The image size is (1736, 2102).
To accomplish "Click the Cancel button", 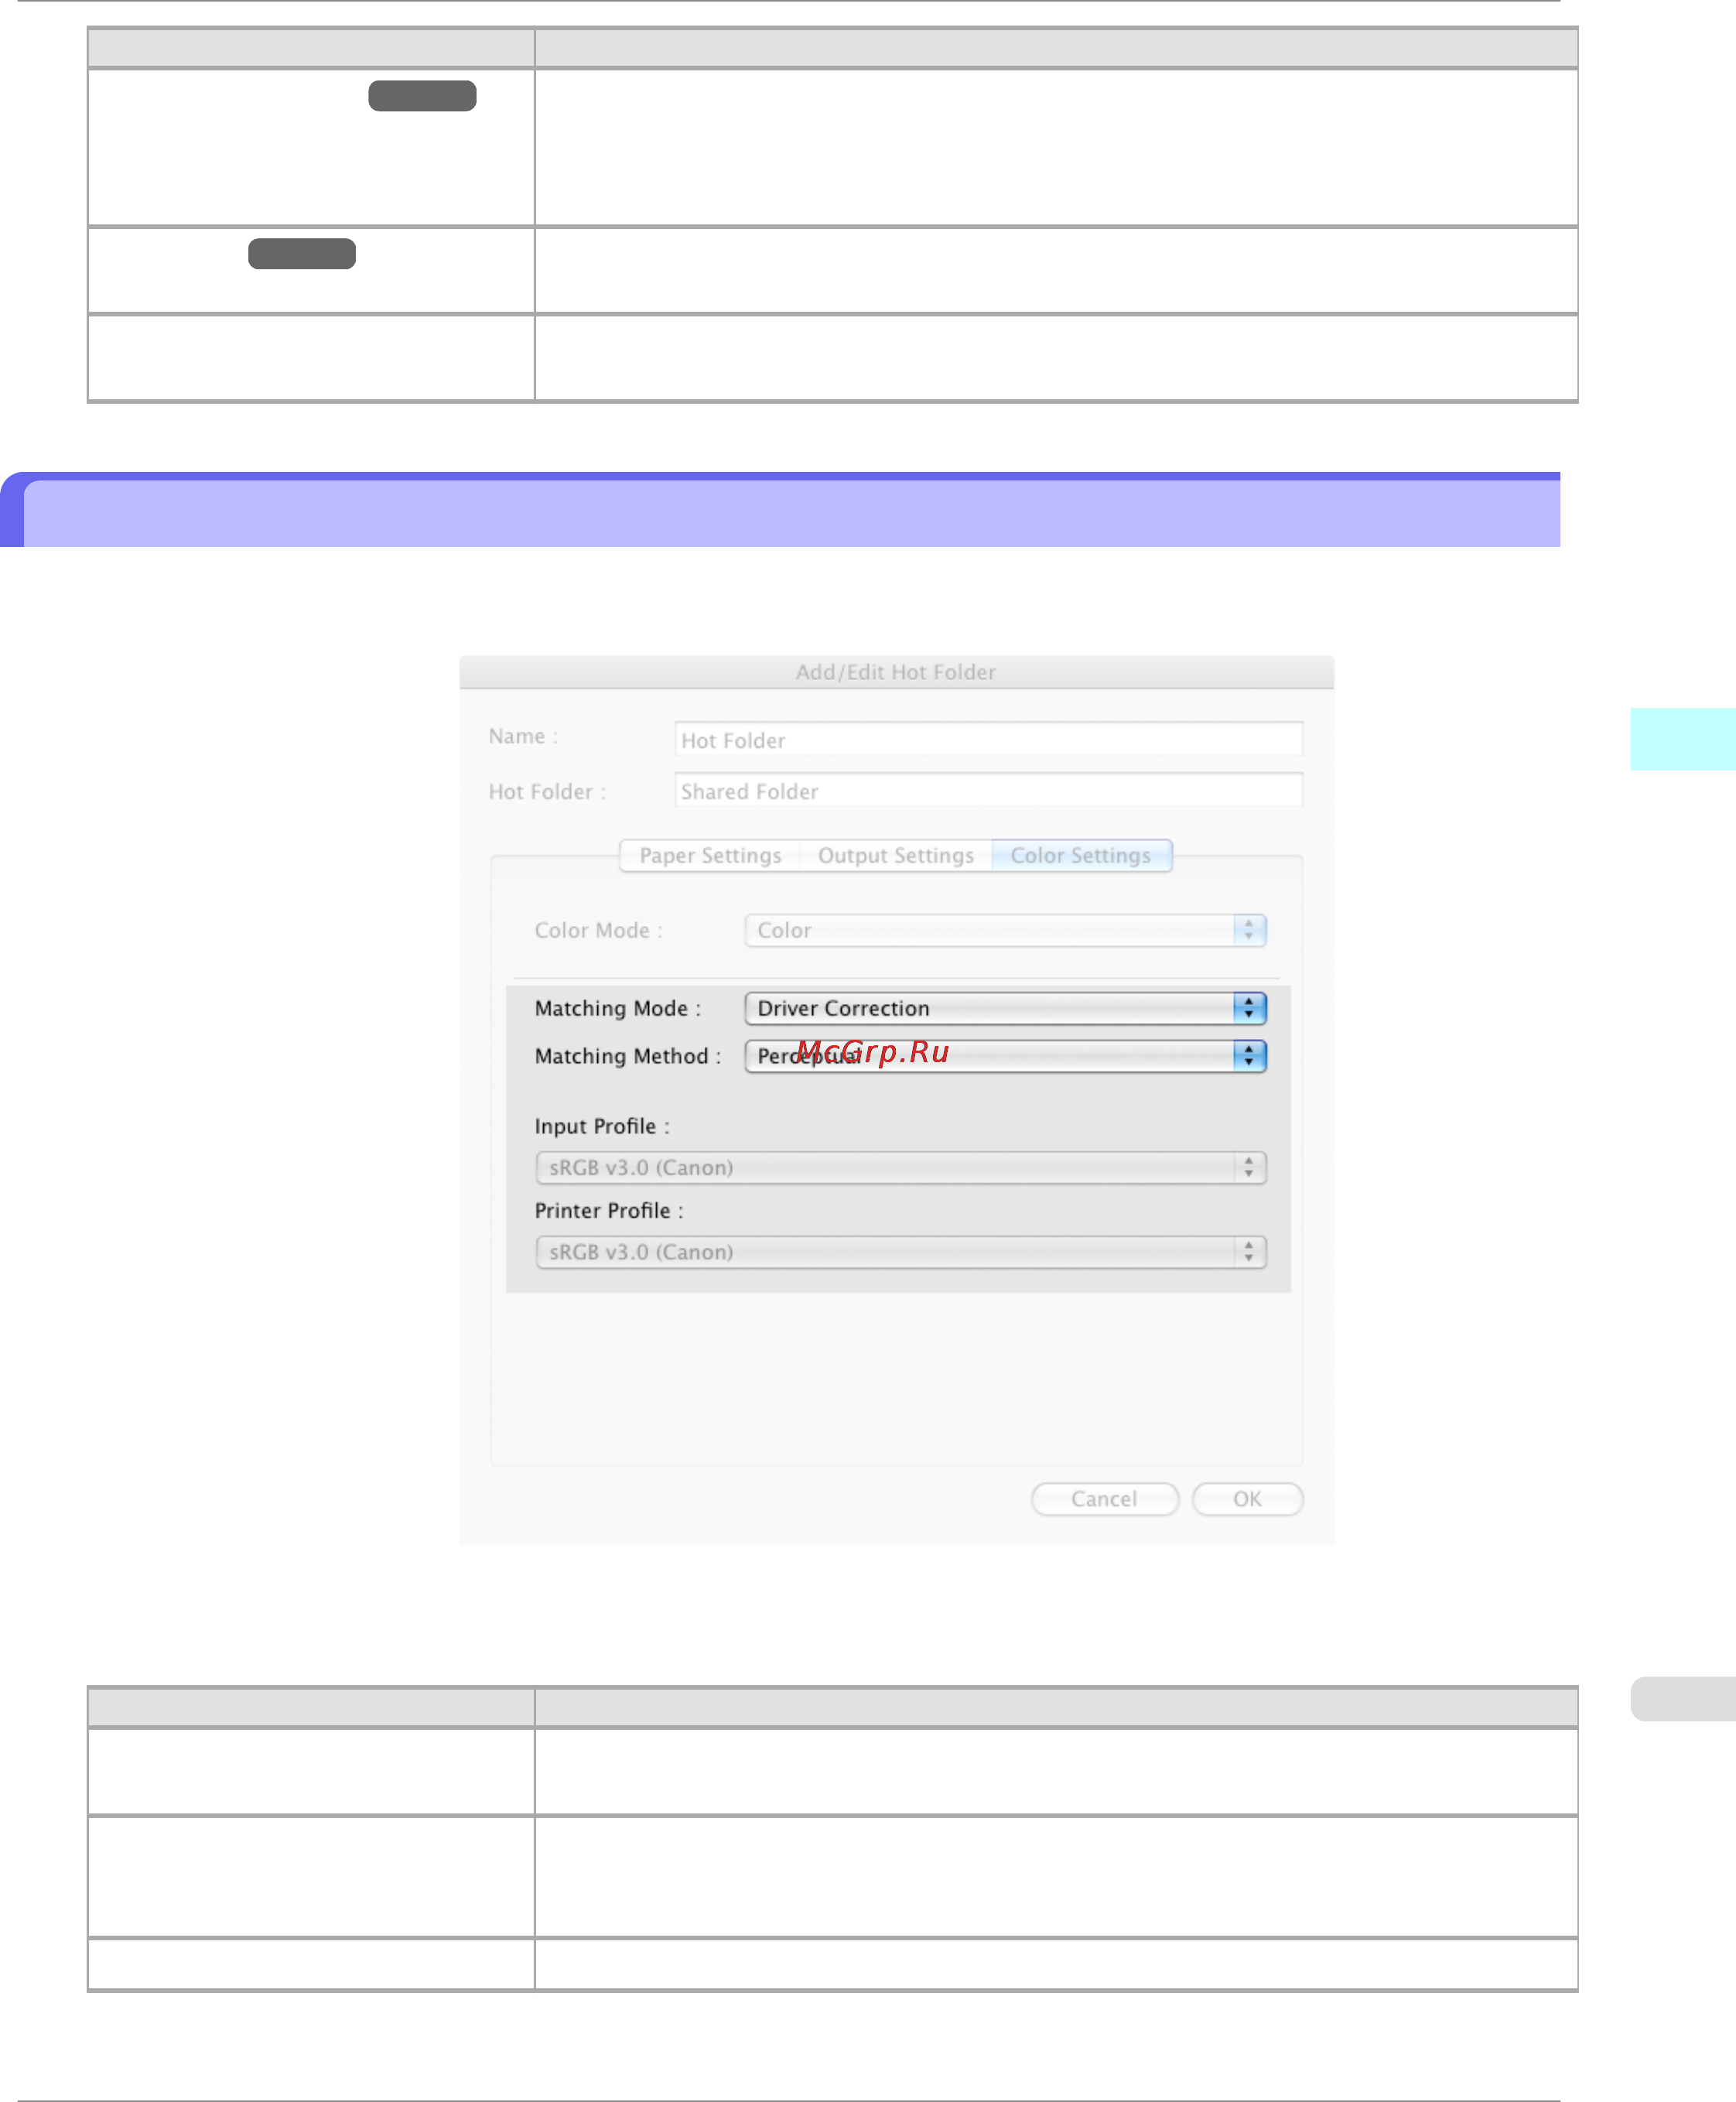I will coord(1105,1499).
